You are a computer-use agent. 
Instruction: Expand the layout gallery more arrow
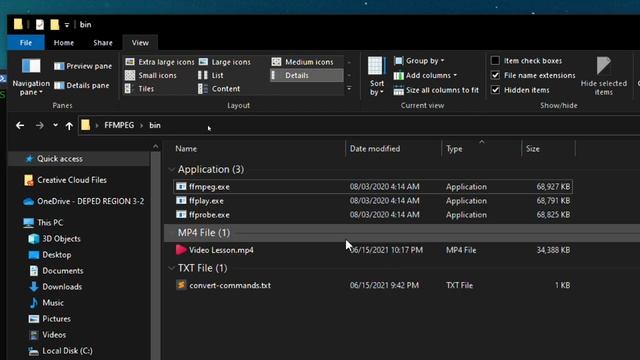pos(349,89)
